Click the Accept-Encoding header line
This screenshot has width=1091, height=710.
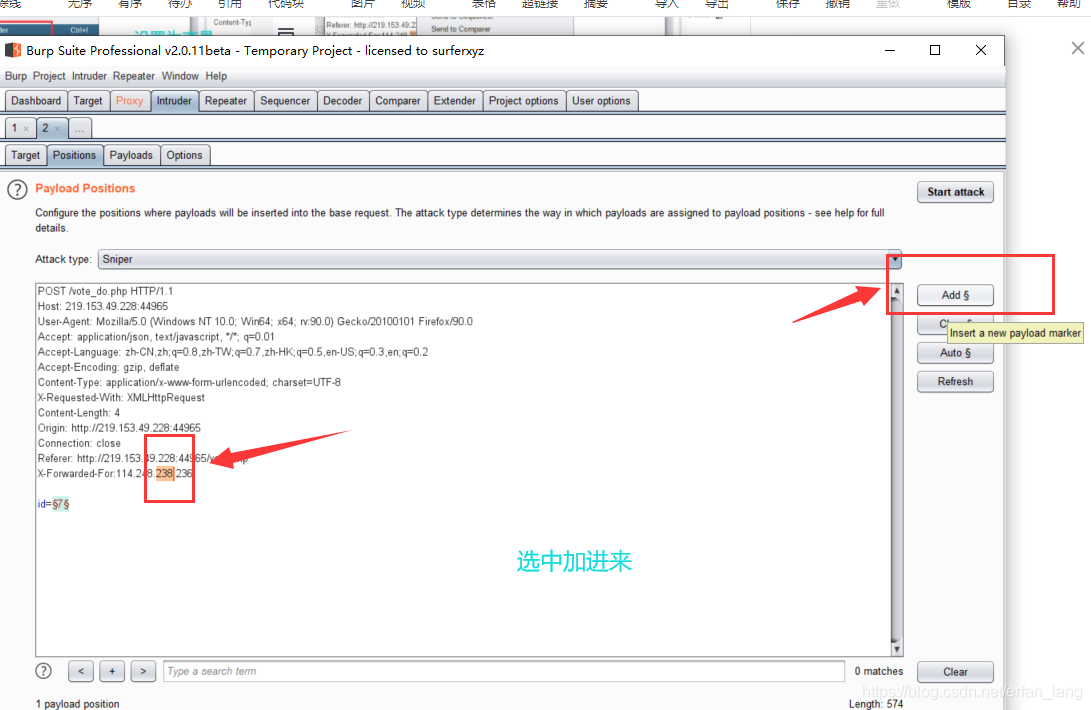coord(109,367)
